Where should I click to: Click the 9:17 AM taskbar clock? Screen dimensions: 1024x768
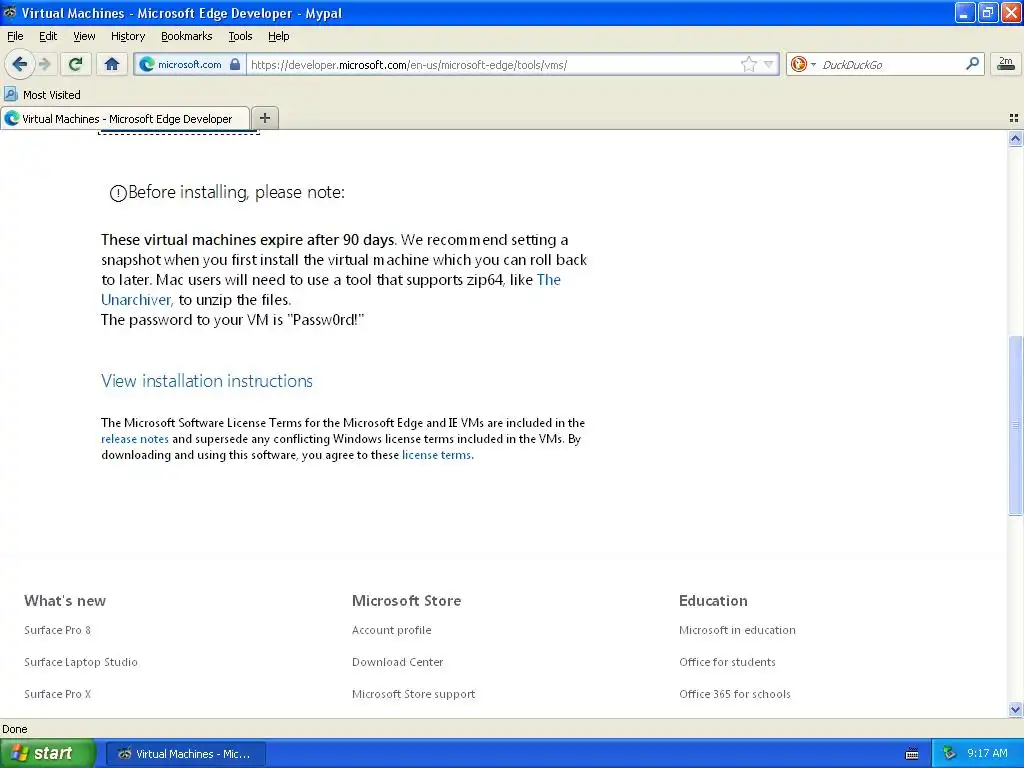click(x=987, y=754)
